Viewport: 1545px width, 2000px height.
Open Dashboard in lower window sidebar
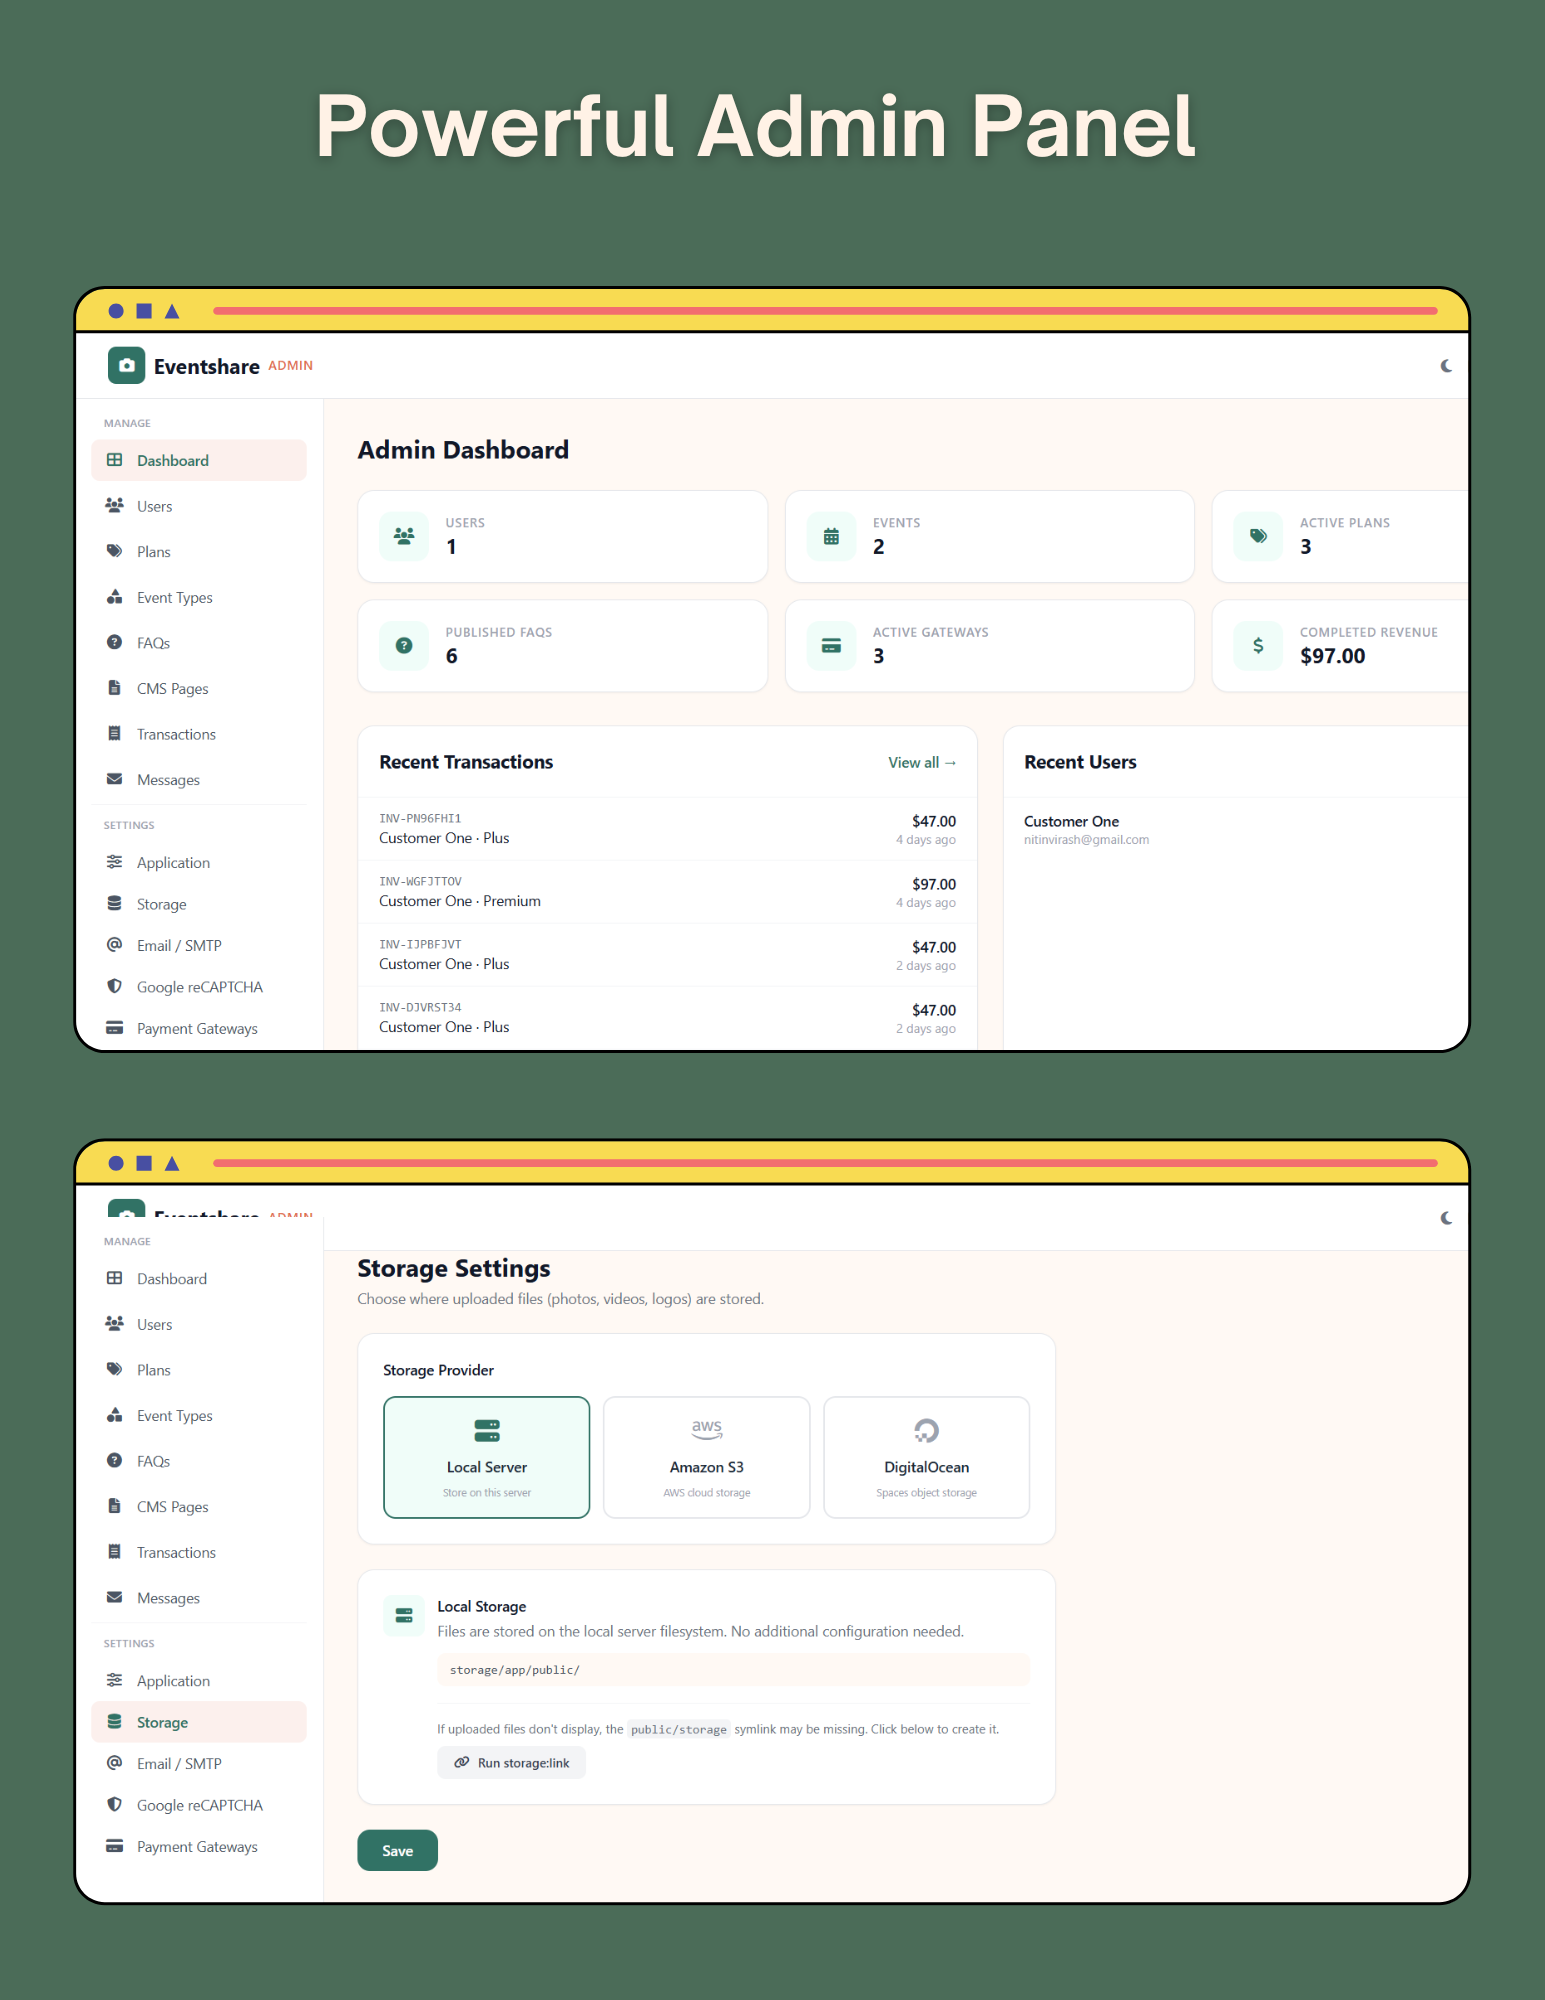[x=199, y=1279]
